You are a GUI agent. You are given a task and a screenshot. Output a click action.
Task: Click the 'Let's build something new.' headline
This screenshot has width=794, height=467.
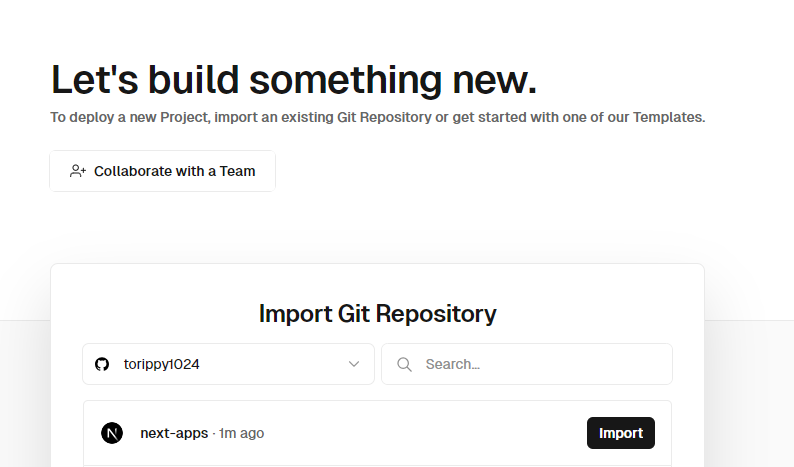click(x=294, y=80)
